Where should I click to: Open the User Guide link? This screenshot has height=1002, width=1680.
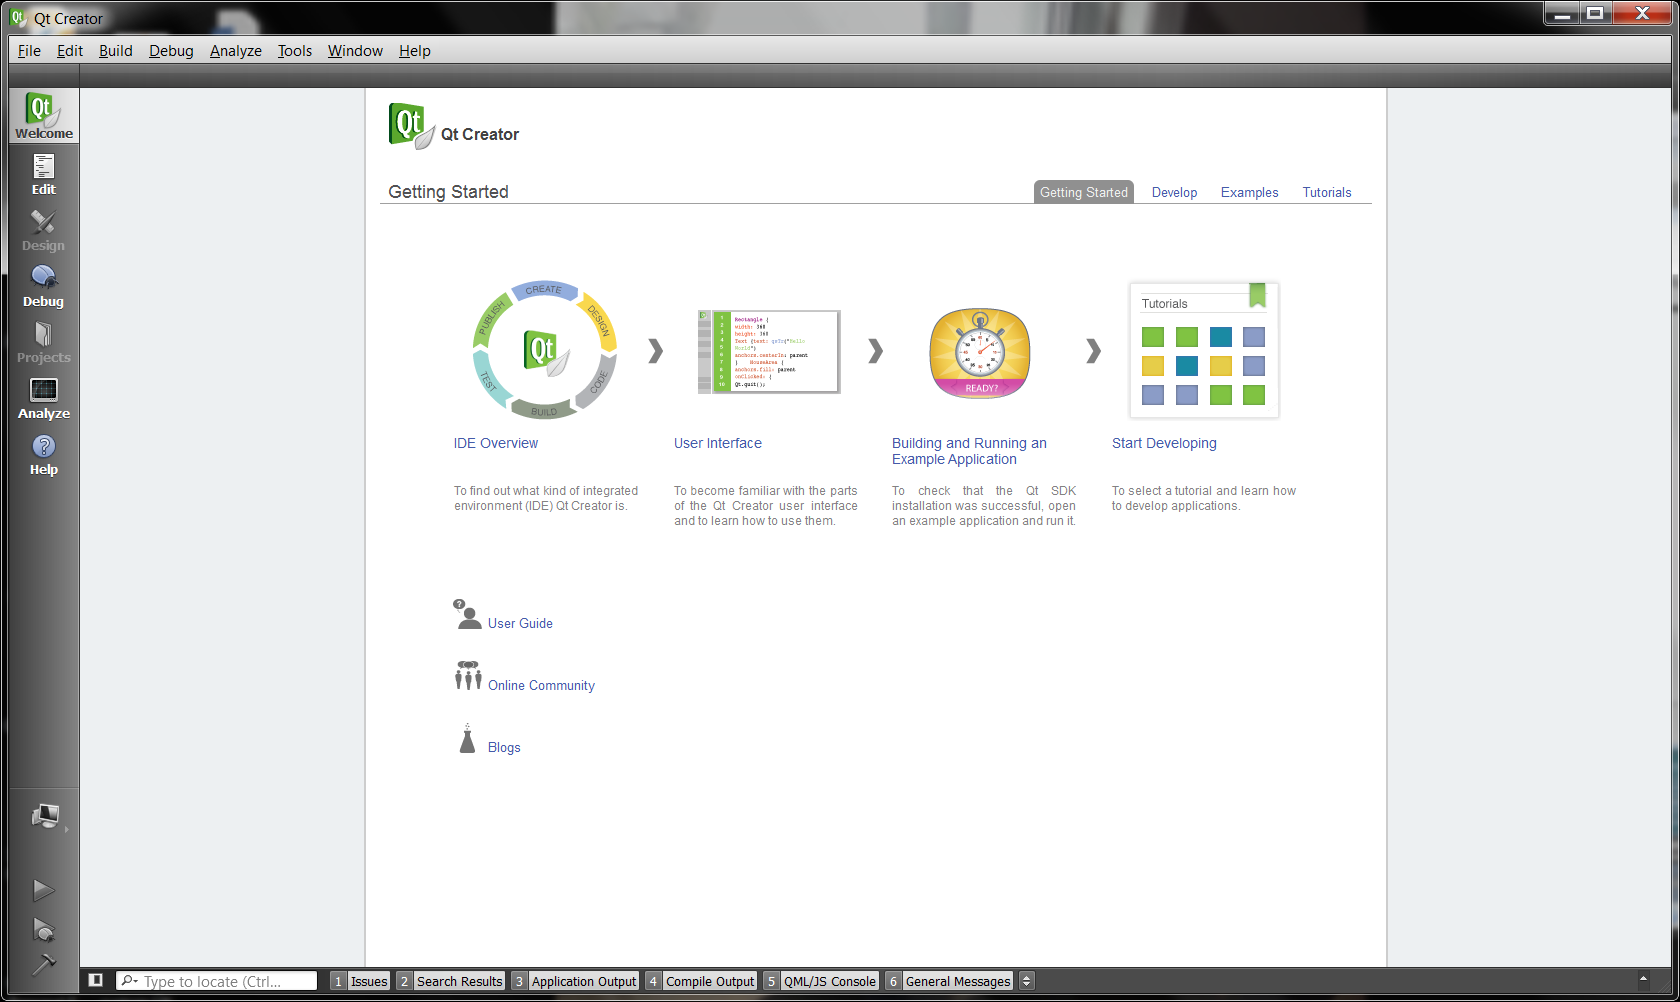pos(520,623)
